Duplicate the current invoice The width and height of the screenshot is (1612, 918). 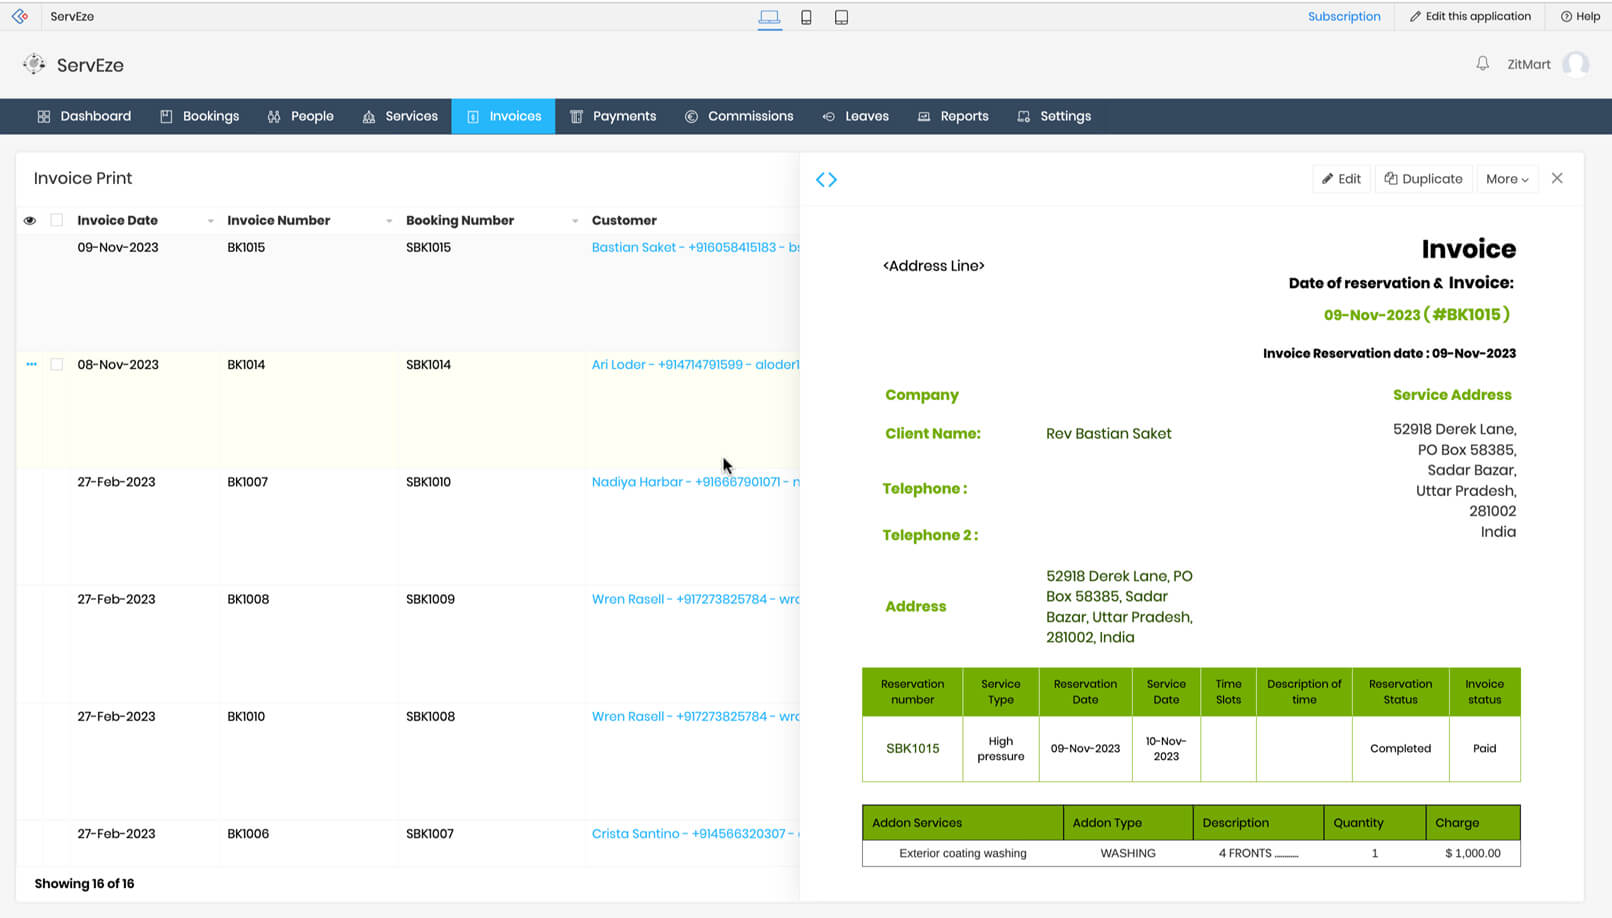pyautogui.click(x=1423, y=178)
